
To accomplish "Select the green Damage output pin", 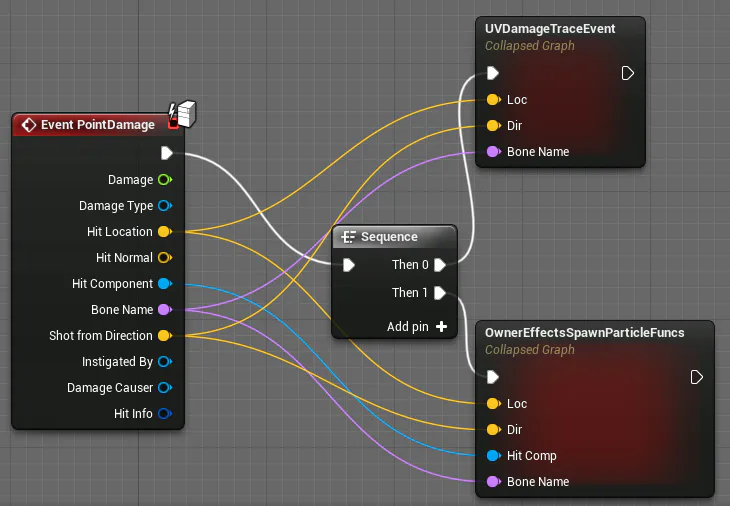I will (x=165, y=180).
